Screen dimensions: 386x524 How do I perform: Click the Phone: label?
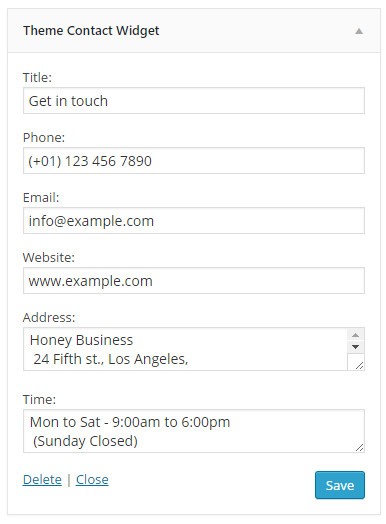click(x=44, y=138)
